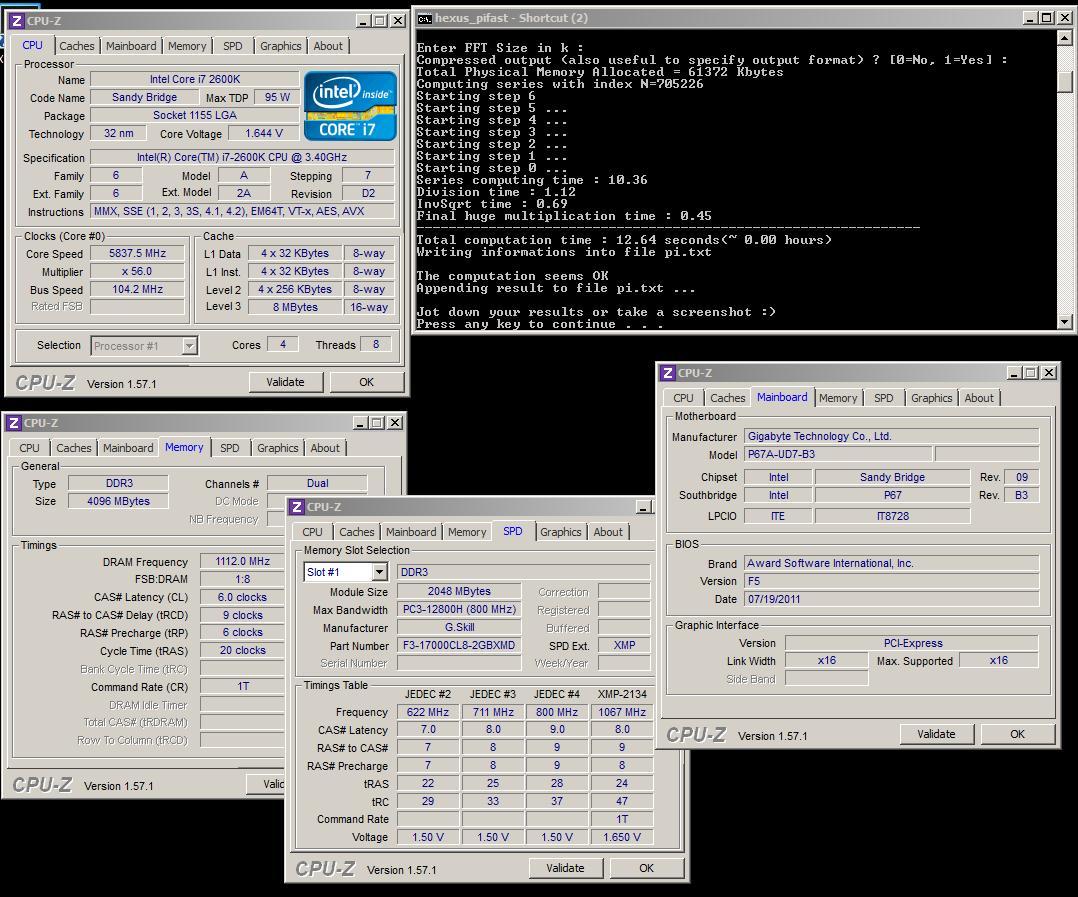Open the Mainboard tab in the CPU window
The image size is (1078, 897).
(131, 46)
